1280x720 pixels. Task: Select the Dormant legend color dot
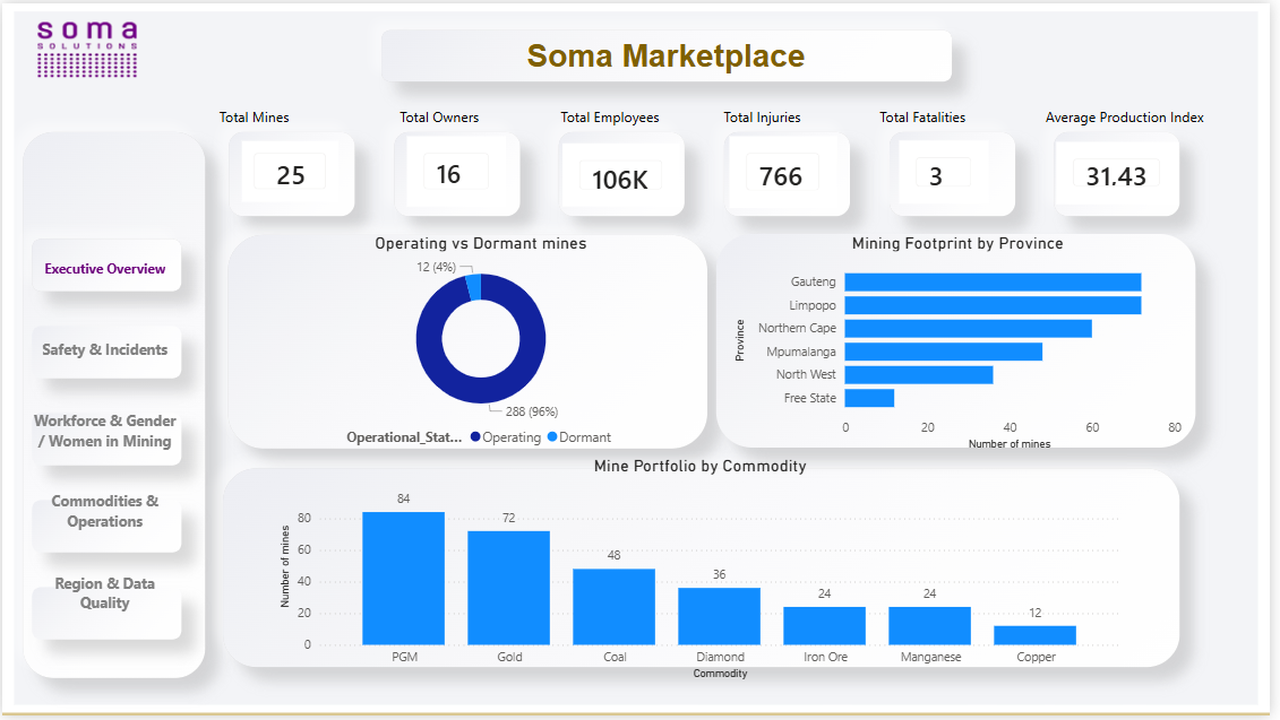552,437
